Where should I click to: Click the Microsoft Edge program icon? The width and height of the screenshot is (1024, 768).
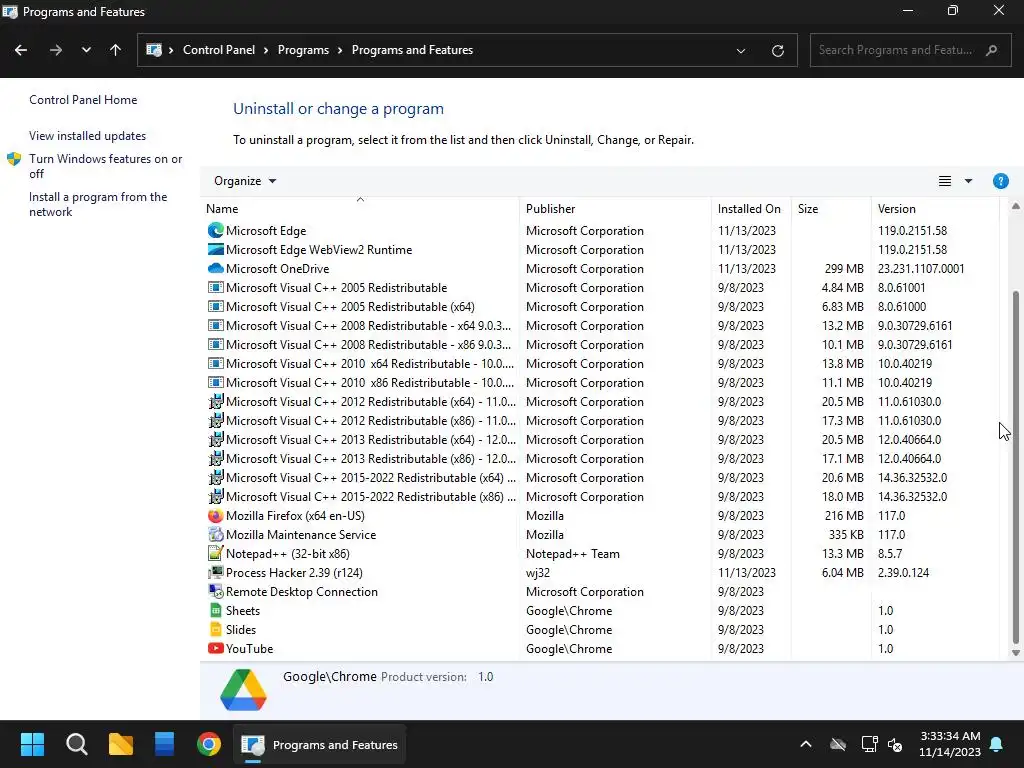point(216,231)
